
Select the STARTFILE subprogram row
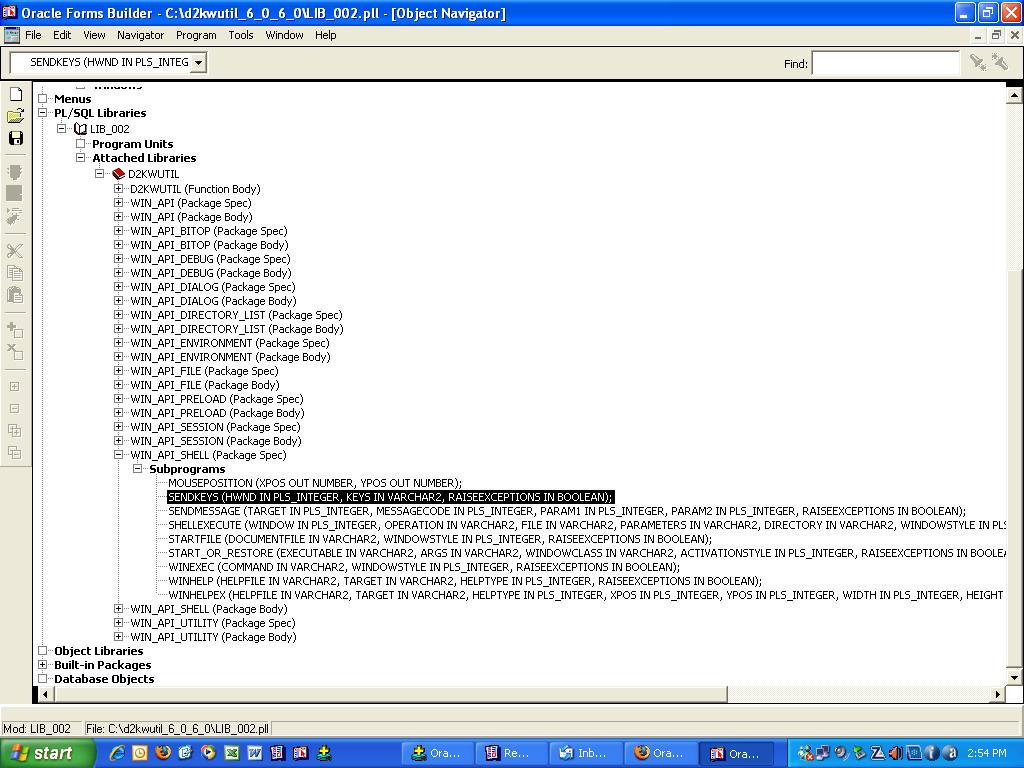(x=440, y=539)
